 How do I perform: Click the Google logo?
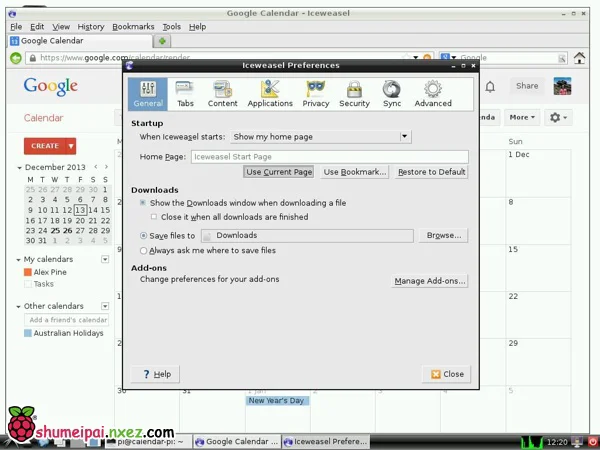(51, 87)
